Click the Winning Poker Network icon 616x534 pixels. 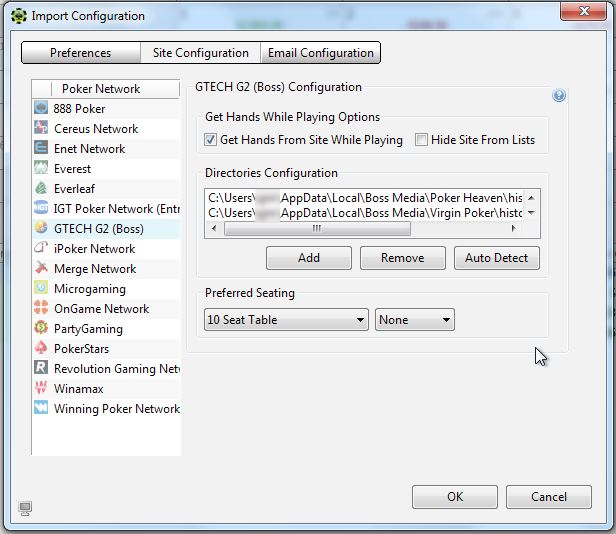(41, 409)
